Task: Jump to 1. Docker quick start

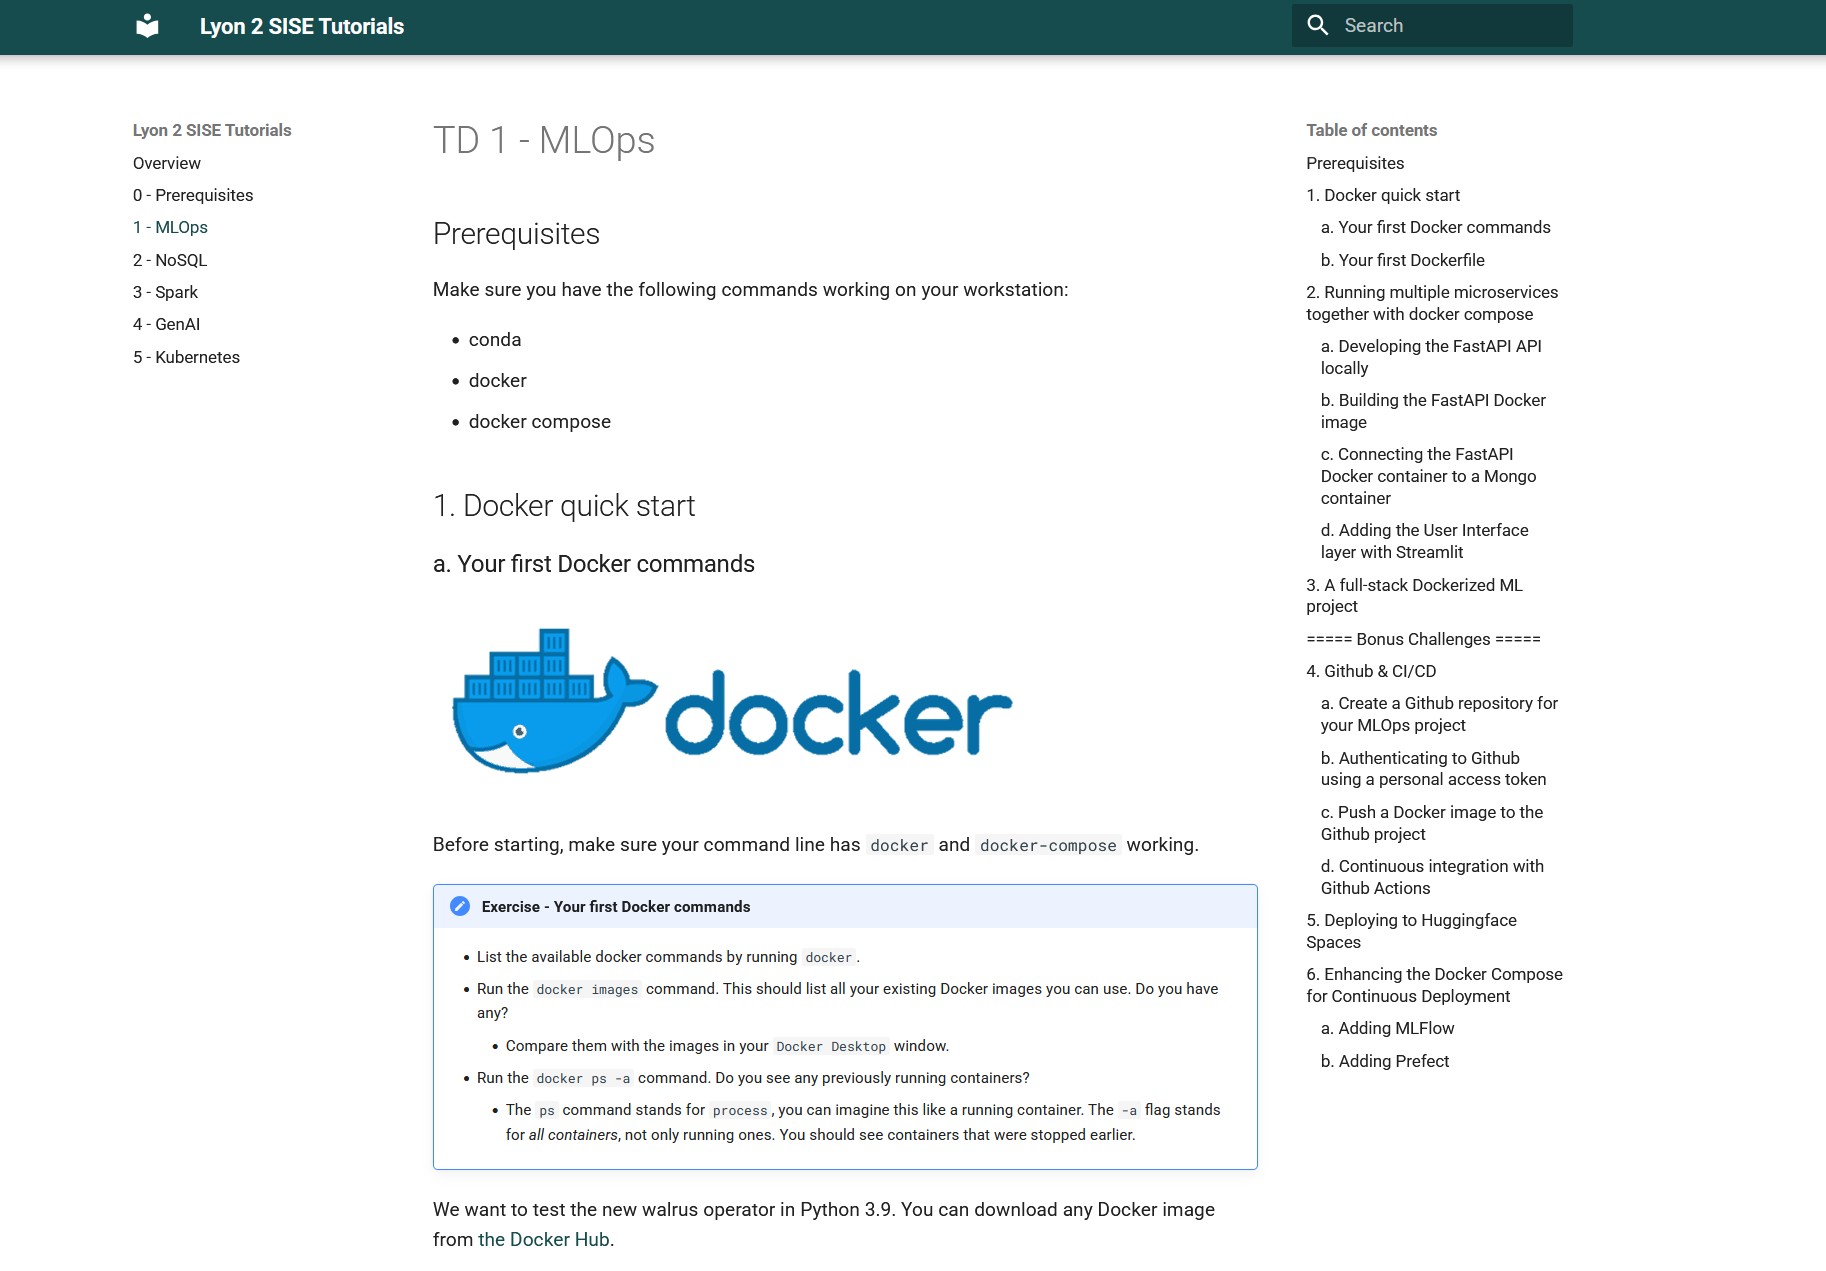Action: pos(1382,195)
